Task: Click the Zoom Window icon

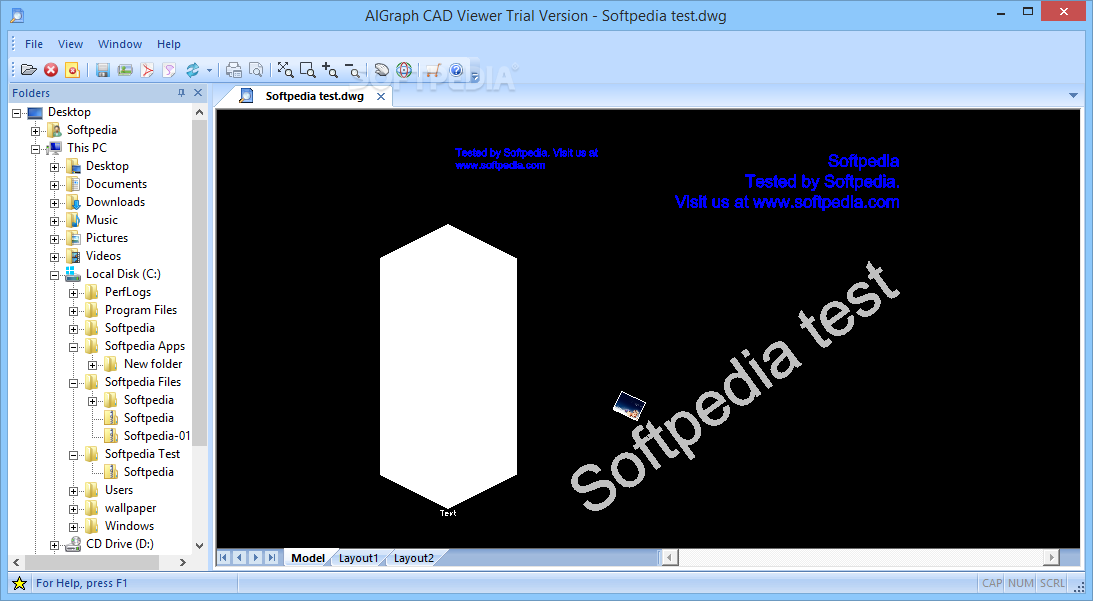Action: click(307, 70)
